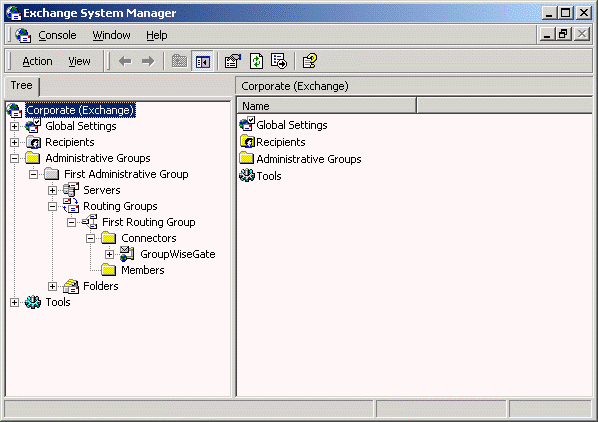Open Properties via toolbar icon
The width and height of the screenshot is (598, 422).
[x=233, y=61]
